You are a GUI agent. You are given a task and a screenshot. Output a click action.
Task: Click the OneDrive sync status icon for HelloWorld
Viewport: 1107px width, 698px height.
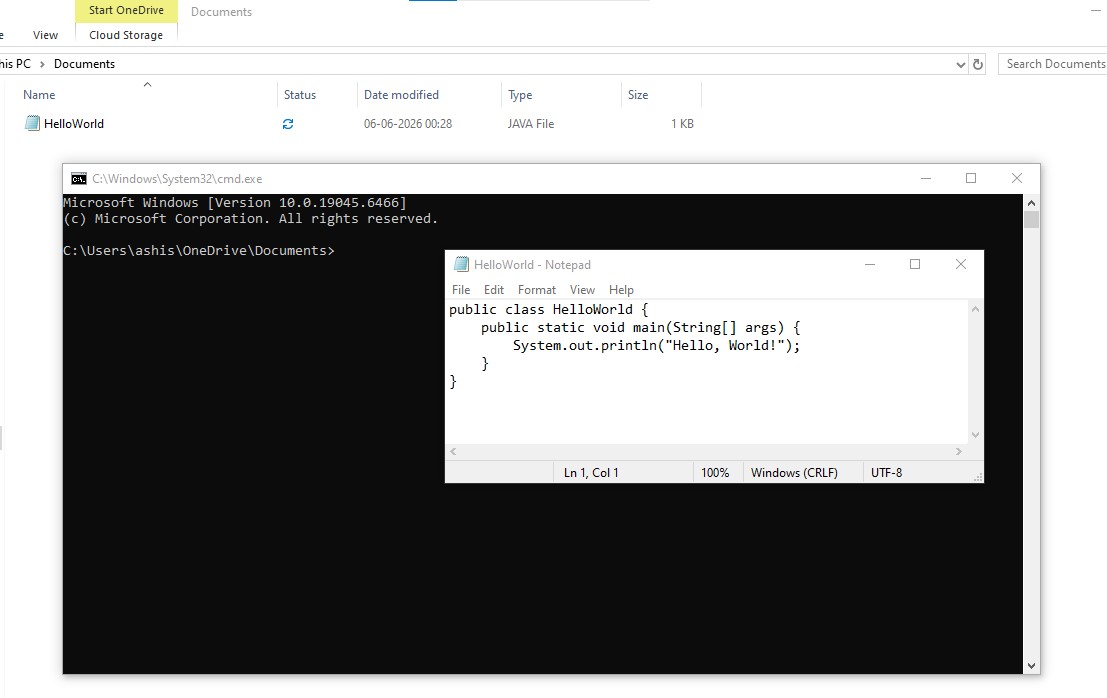(x=288, y=124)
